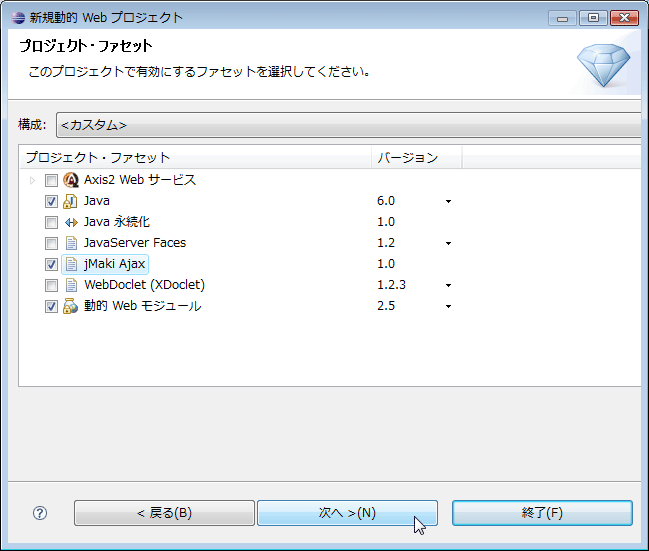Check the JavaServer Faces checkbox
The image size is (649, 551).
(51, 243)
